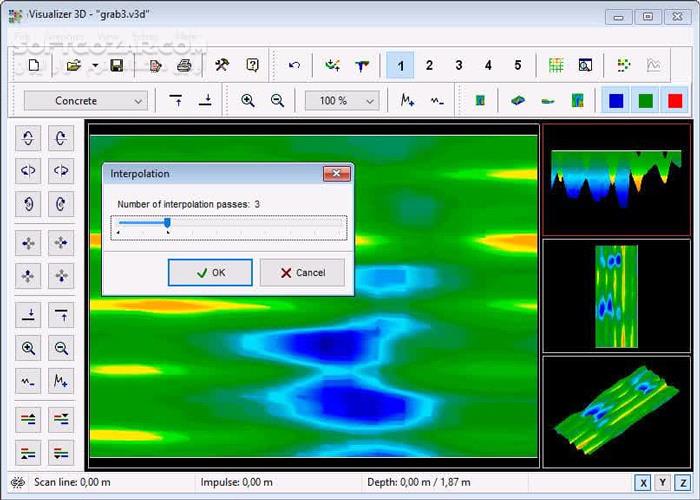Close the Interpolation dialog with its red X
This screenshot has width=700, height=500.
point(337,174)
